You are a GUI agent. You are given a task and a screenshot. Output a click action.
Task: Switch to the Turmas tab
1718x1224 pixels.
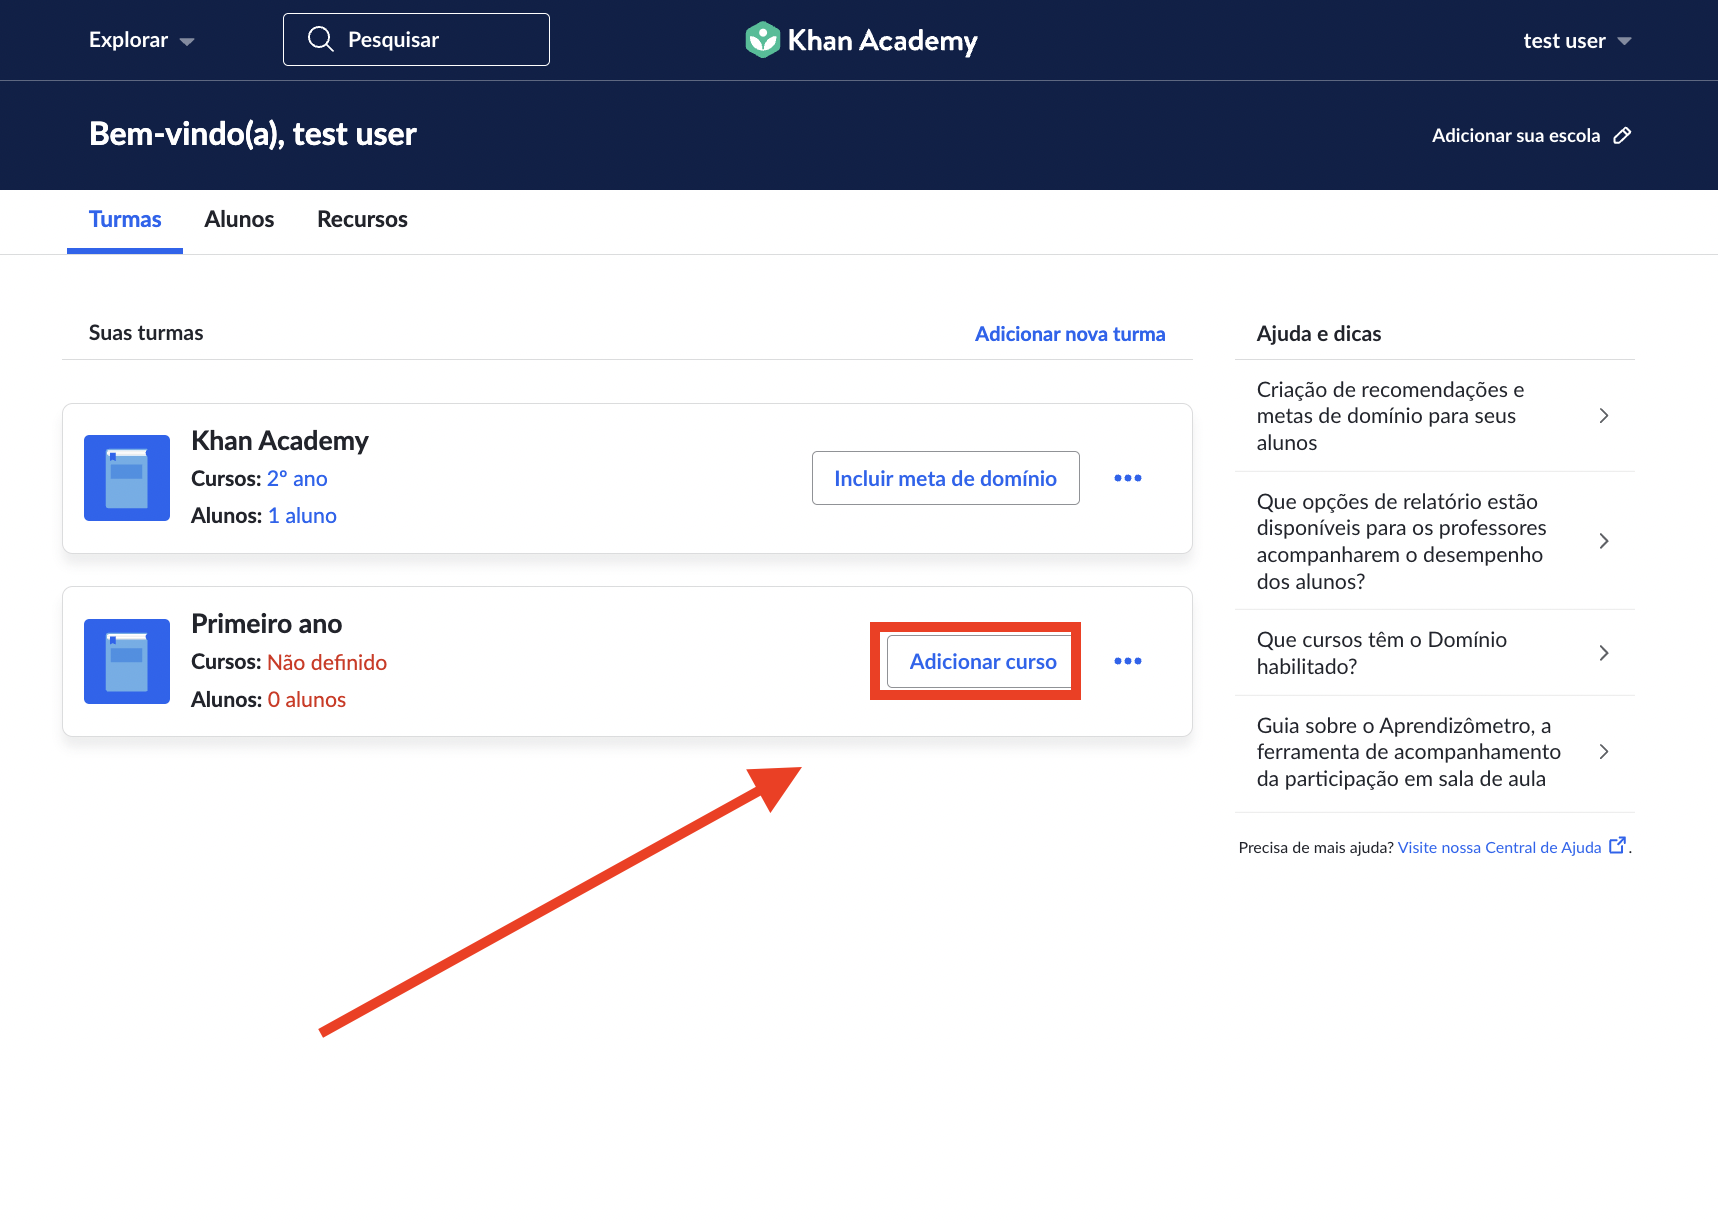(x=125, y=220)
